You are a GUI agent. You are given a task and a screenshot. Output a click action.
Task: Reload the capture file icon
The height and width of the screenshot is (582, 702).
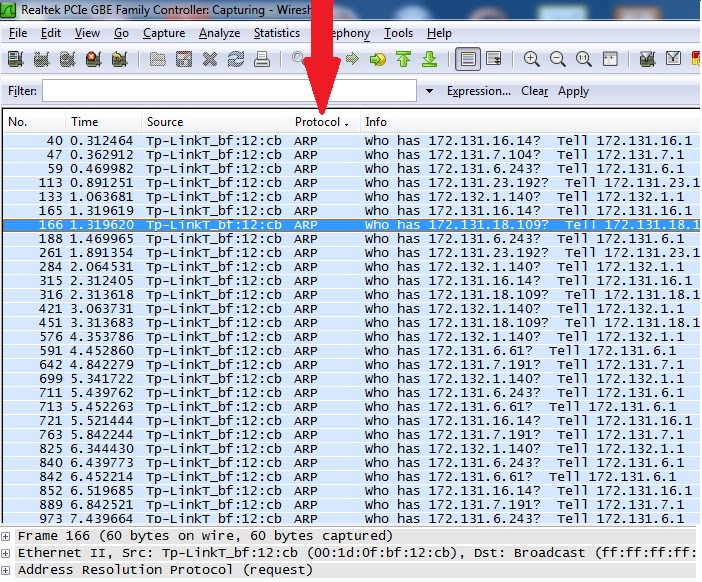[235, 59]
